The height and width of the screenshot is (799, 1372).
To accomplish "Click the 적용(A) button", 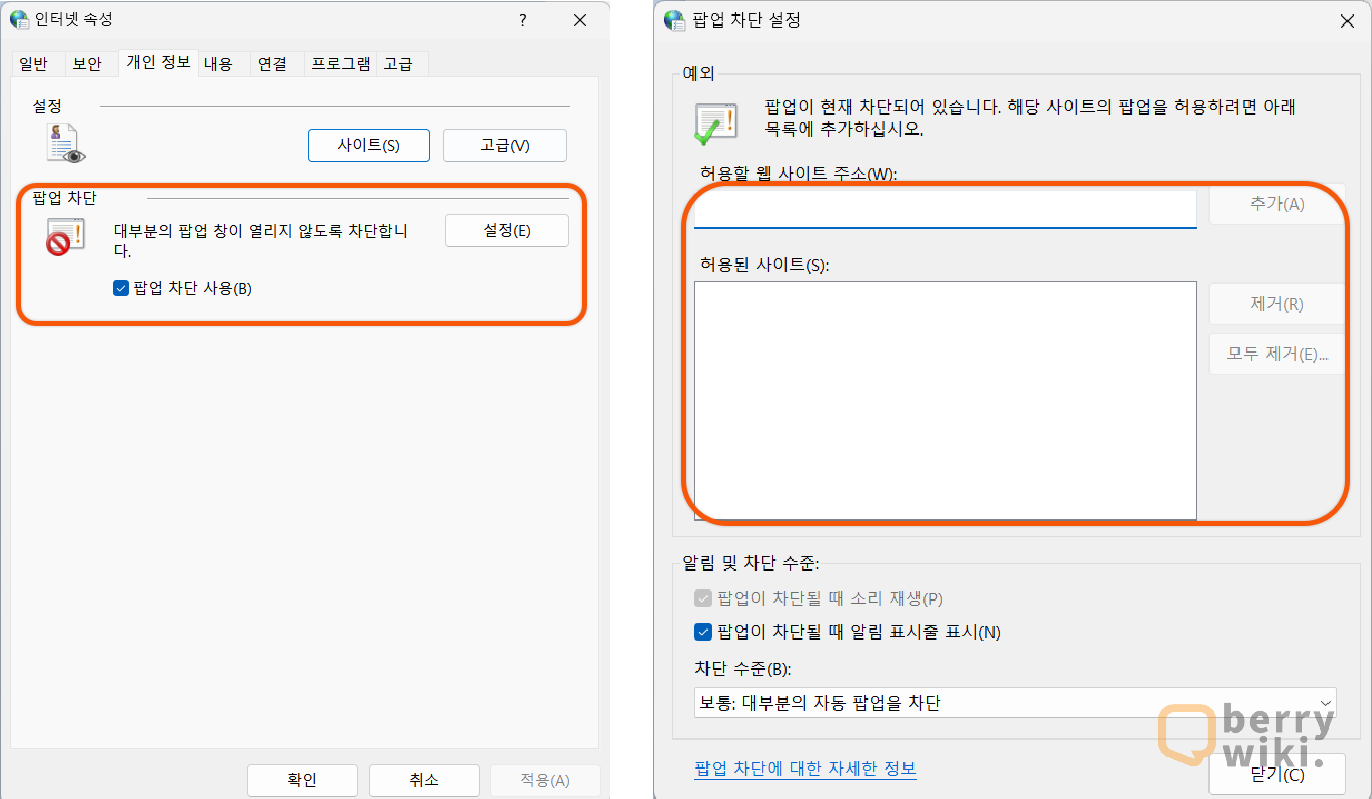I will click(x=545, y=780).
